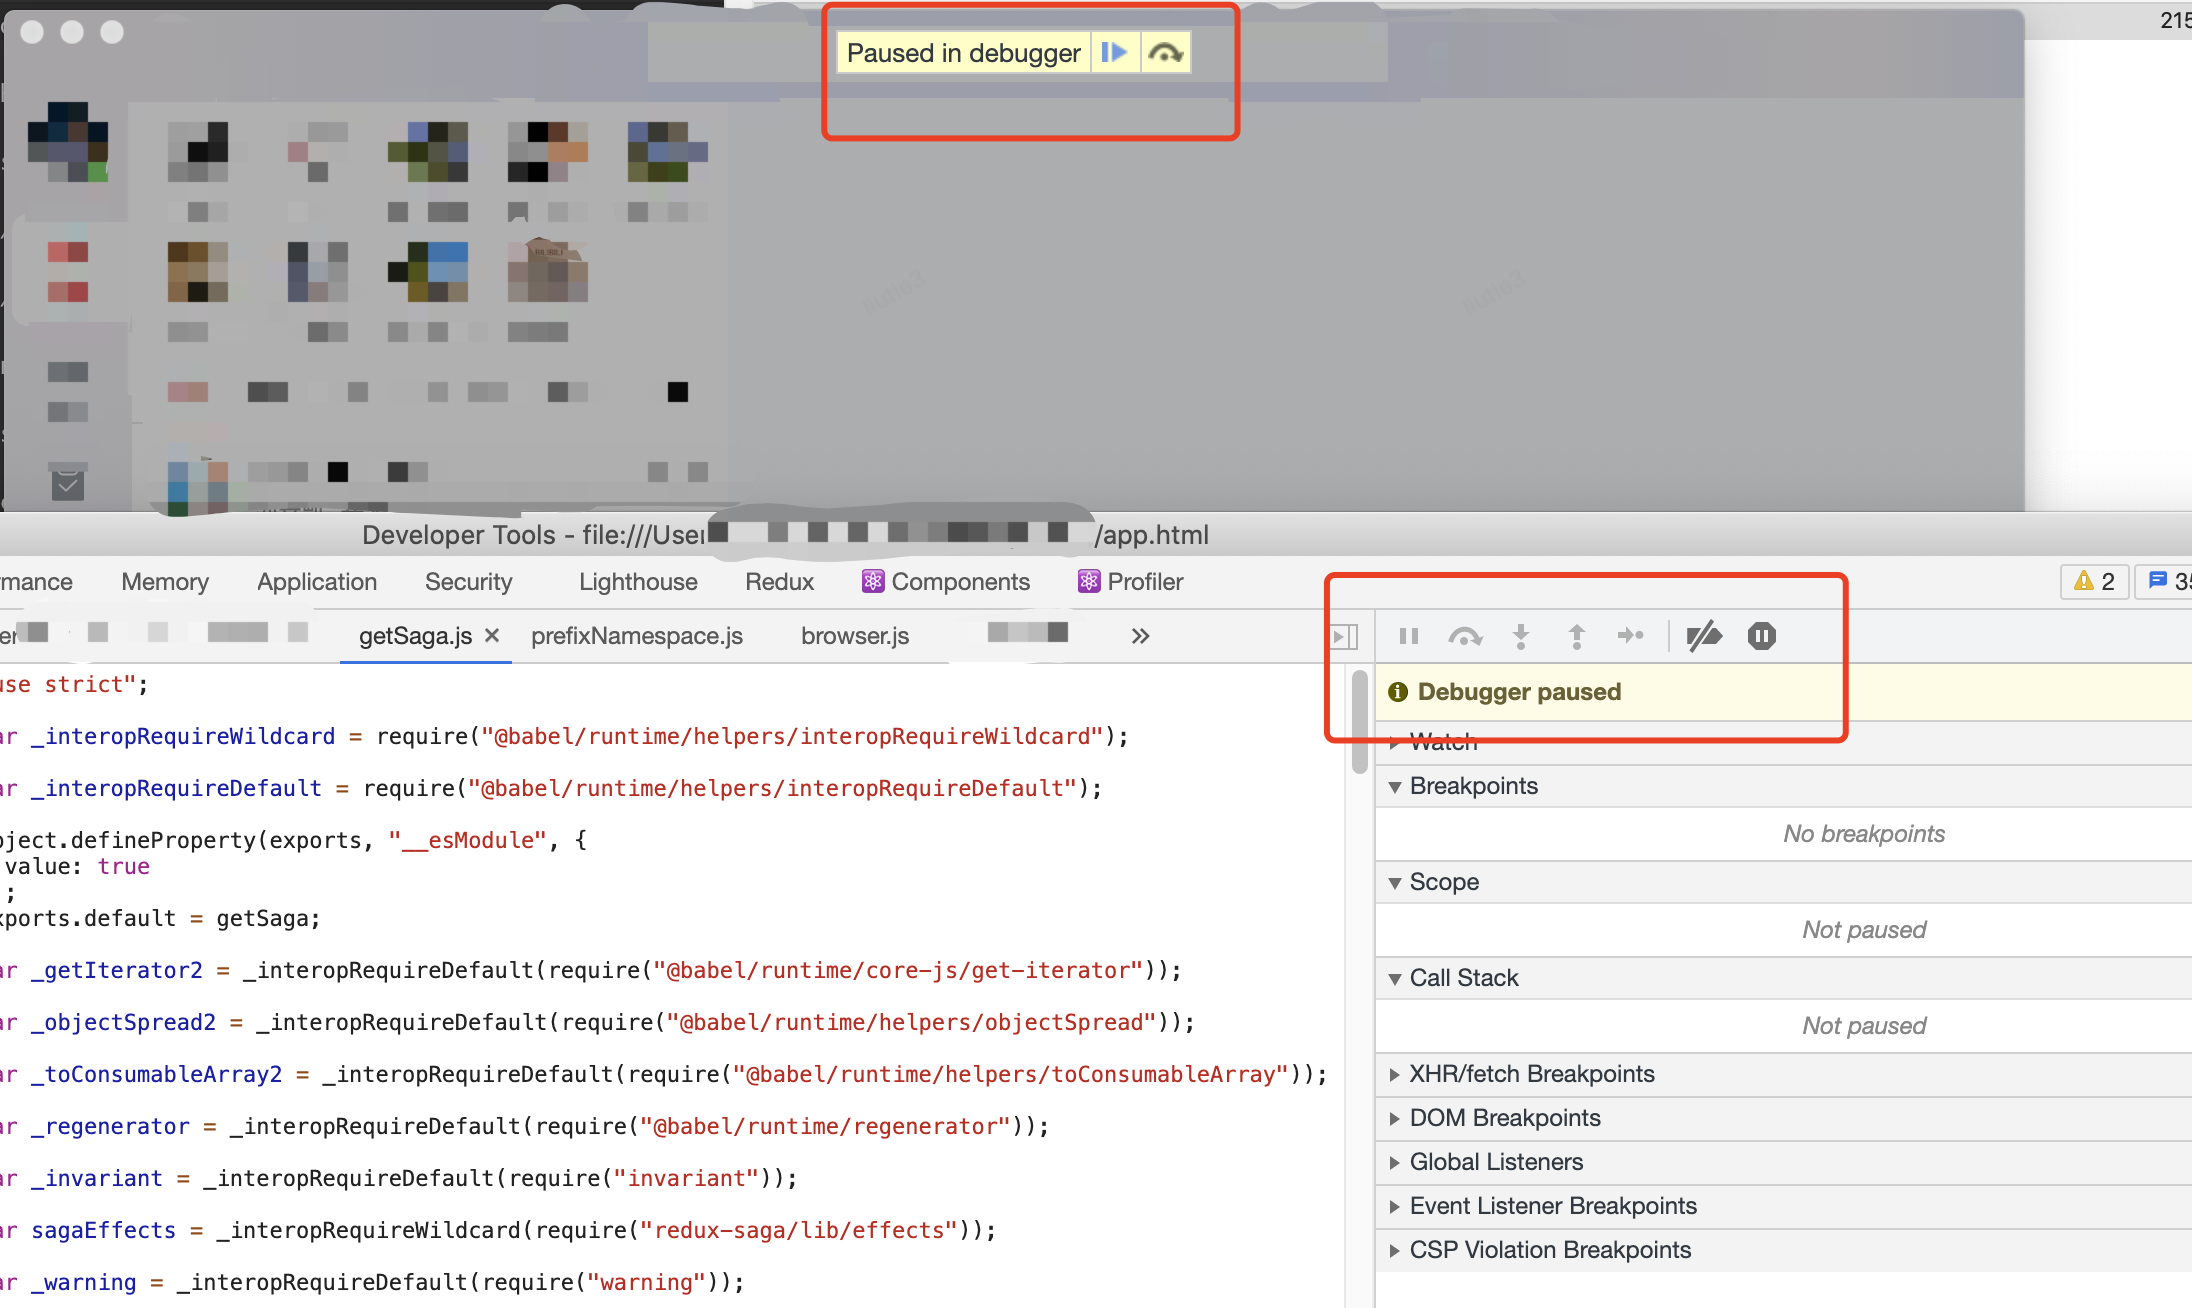Image resolution: width=2192 pixels, height=1308 pixels.
Task: Close the getSaga.js tab
Action: point(491,635)
